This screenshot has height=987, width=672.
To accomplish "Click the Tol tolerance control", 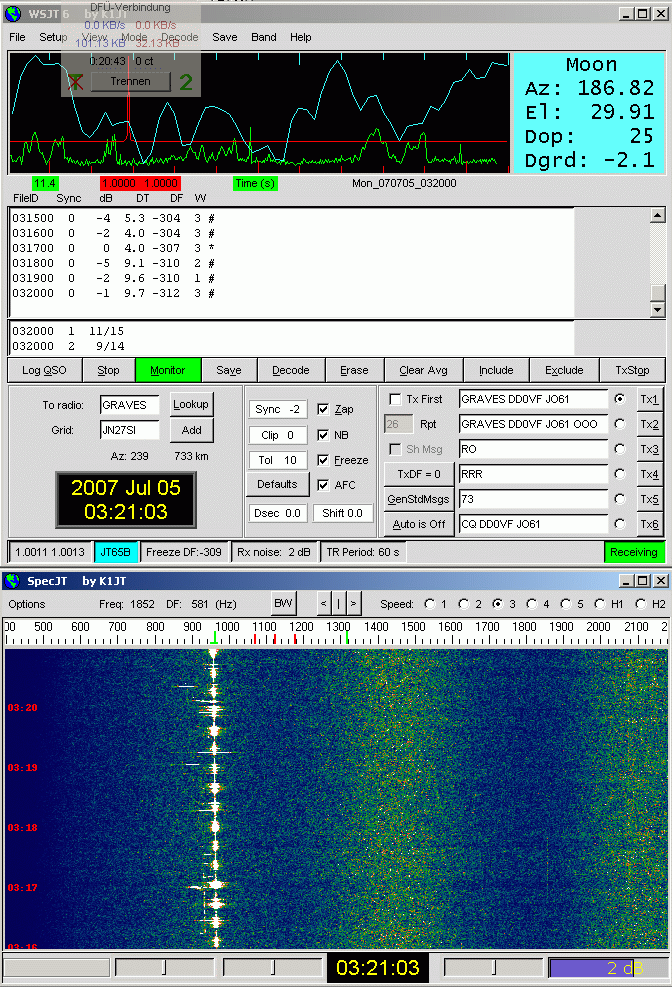I will pyautogui.click(x=277, y=460).
